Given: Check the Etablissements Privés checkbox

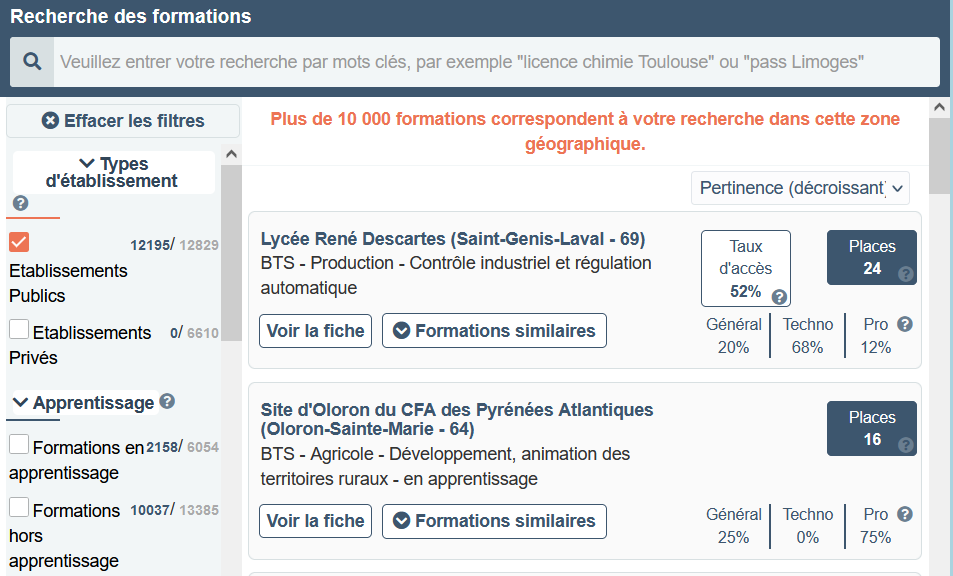Looking at the screenshot, I should click(x=19, y=329).
